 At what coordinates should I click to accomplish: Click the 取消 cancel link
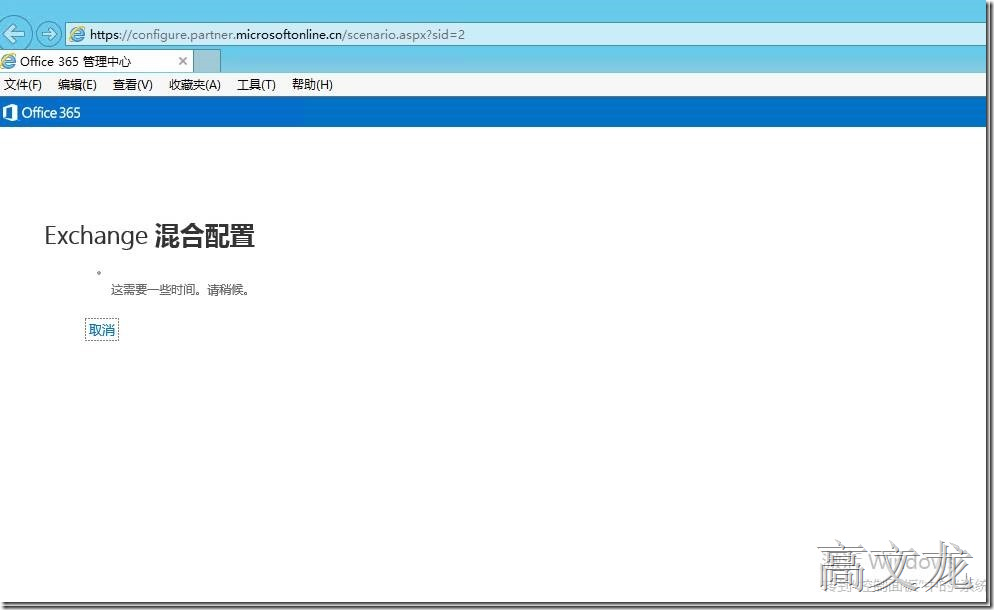101,330
